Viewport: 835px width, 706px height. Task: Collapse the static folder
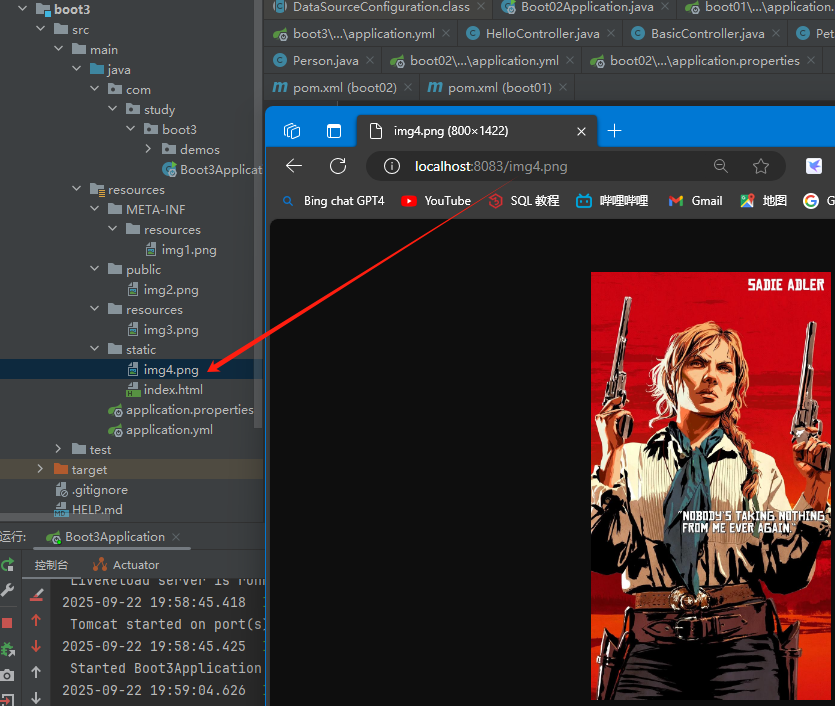tap(95, 349)
